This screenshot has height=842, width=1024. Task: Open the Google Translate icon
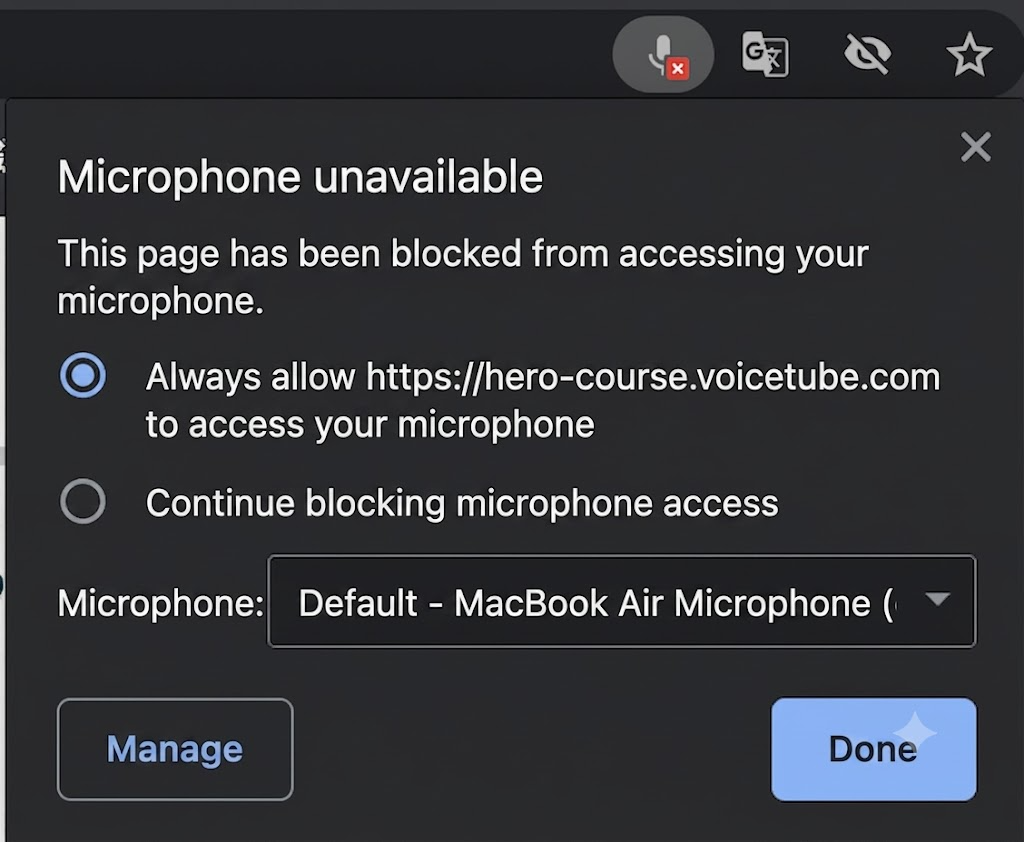point(765,54)
